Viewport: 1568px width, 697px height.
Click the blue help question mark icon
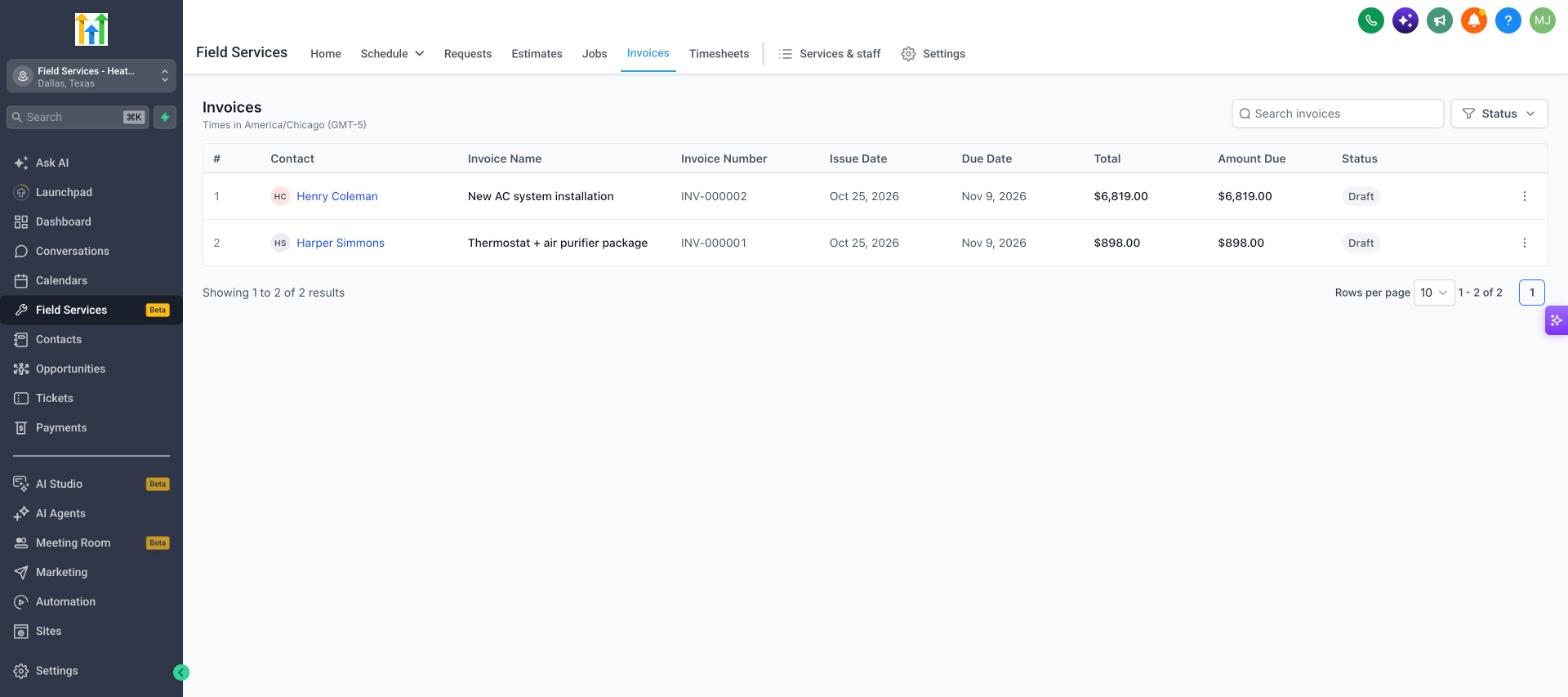[1508, 20]
